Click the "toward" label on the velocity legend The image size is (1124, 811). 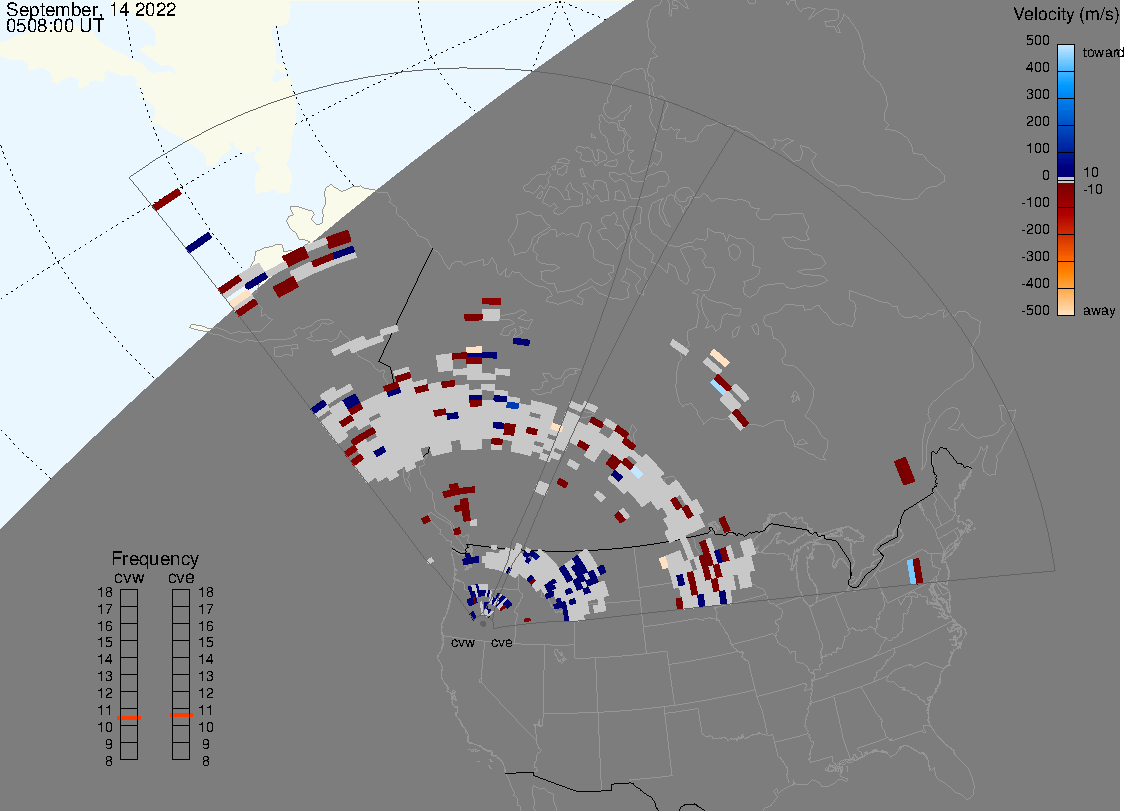point(1102,52)
